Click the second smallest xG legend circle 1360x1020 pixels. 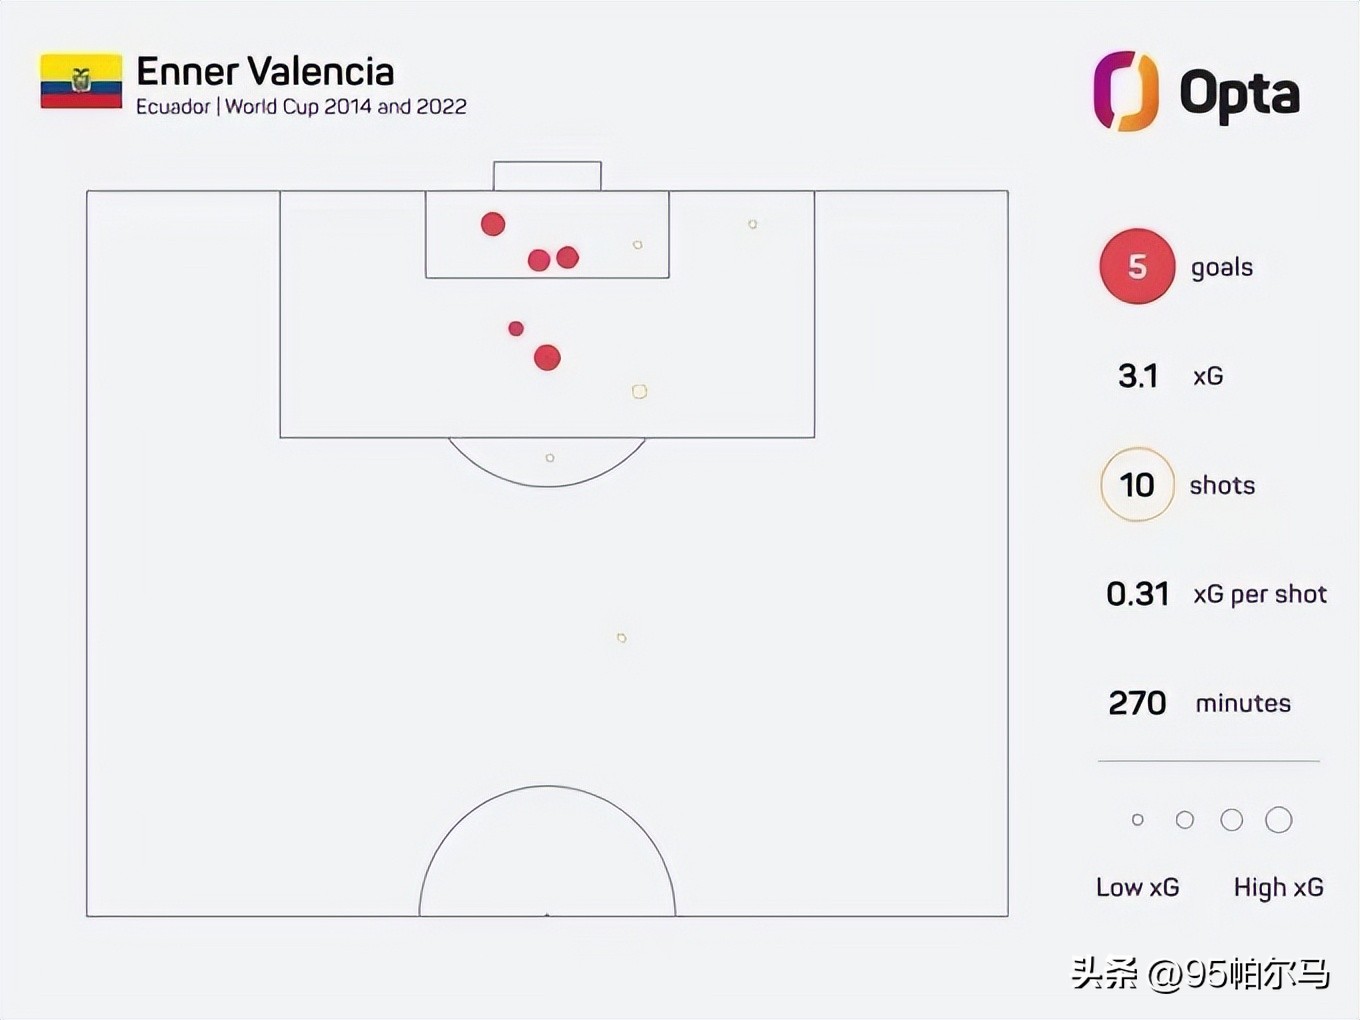pos(1185,820)
